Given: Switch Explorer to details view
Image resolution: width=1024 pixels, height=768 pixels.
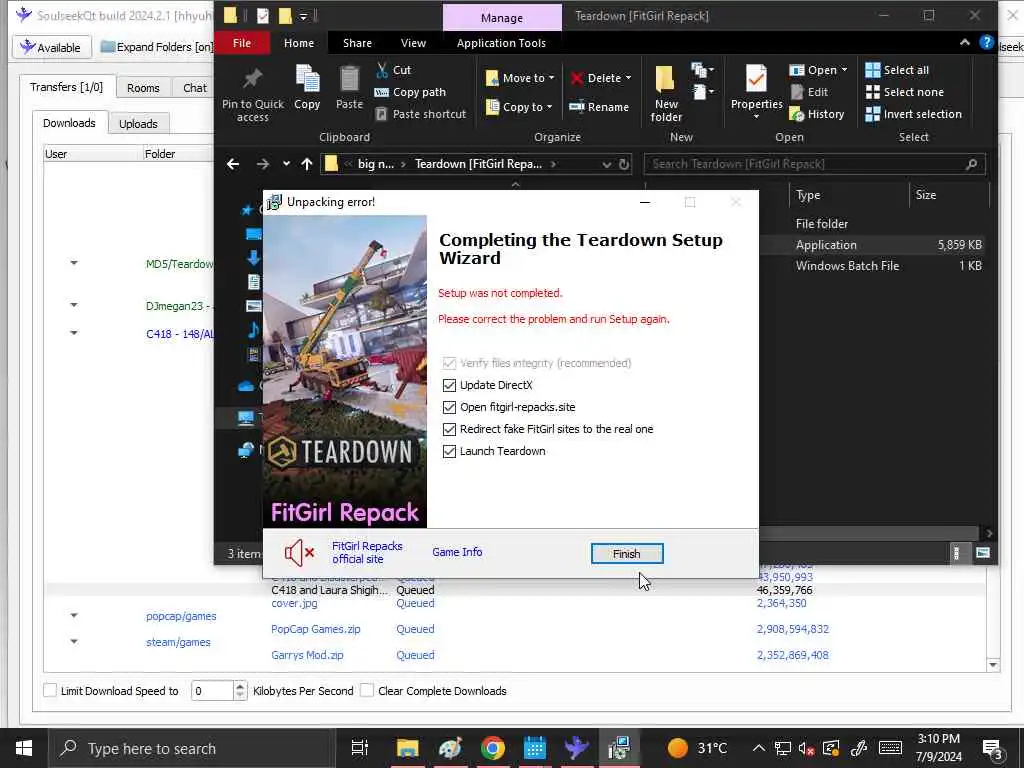Looking at the screenshot, I should point(957,553).
